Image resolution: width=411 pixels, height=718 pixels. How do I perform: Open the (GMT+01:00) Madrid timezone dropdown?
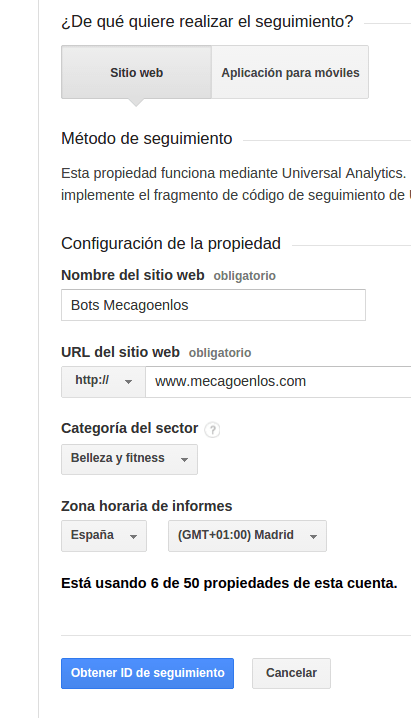[247, 536]
